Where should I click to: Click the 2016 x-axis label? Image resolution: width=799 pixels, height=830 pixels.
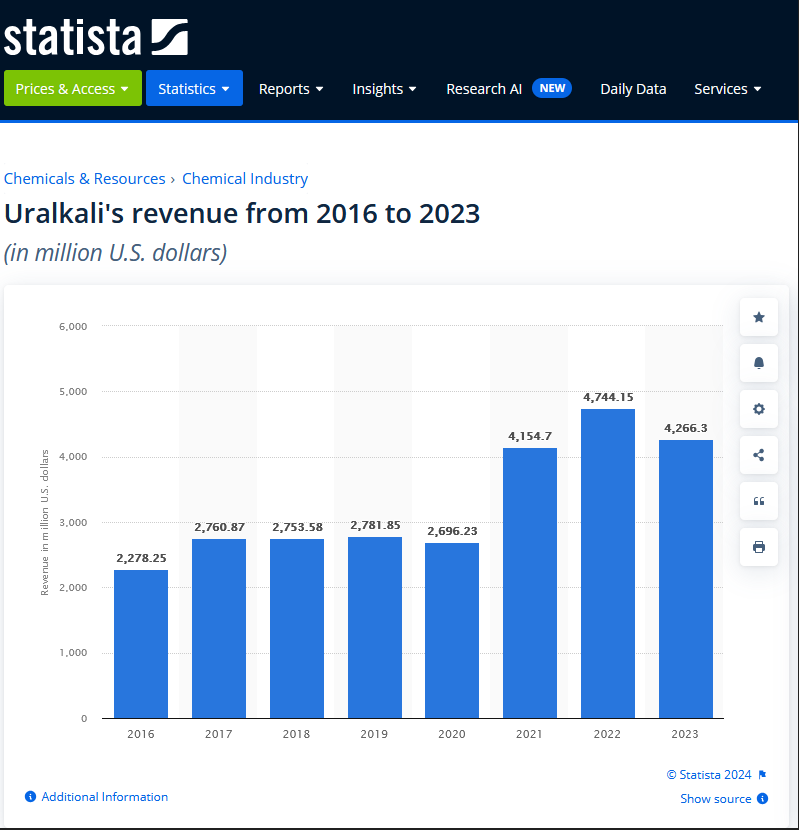pos(141,734)
